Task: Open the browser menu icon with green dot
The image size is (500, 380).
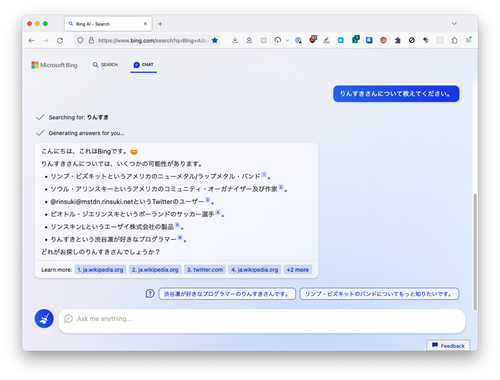Action: click(x=468, y=40)
